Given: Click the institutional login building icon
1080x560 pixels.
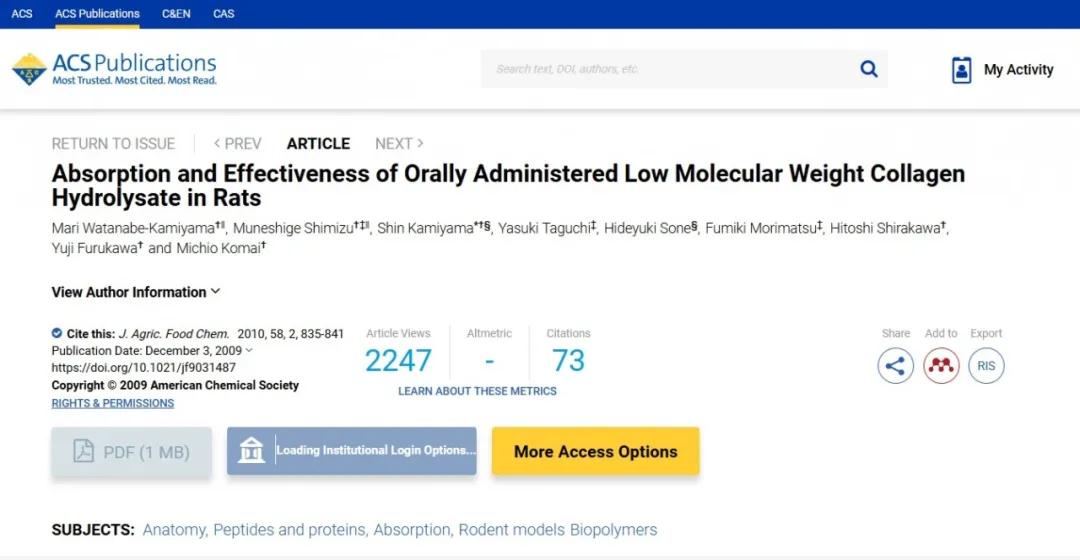Looking at the screenshot, I should (x=251, y=451).
